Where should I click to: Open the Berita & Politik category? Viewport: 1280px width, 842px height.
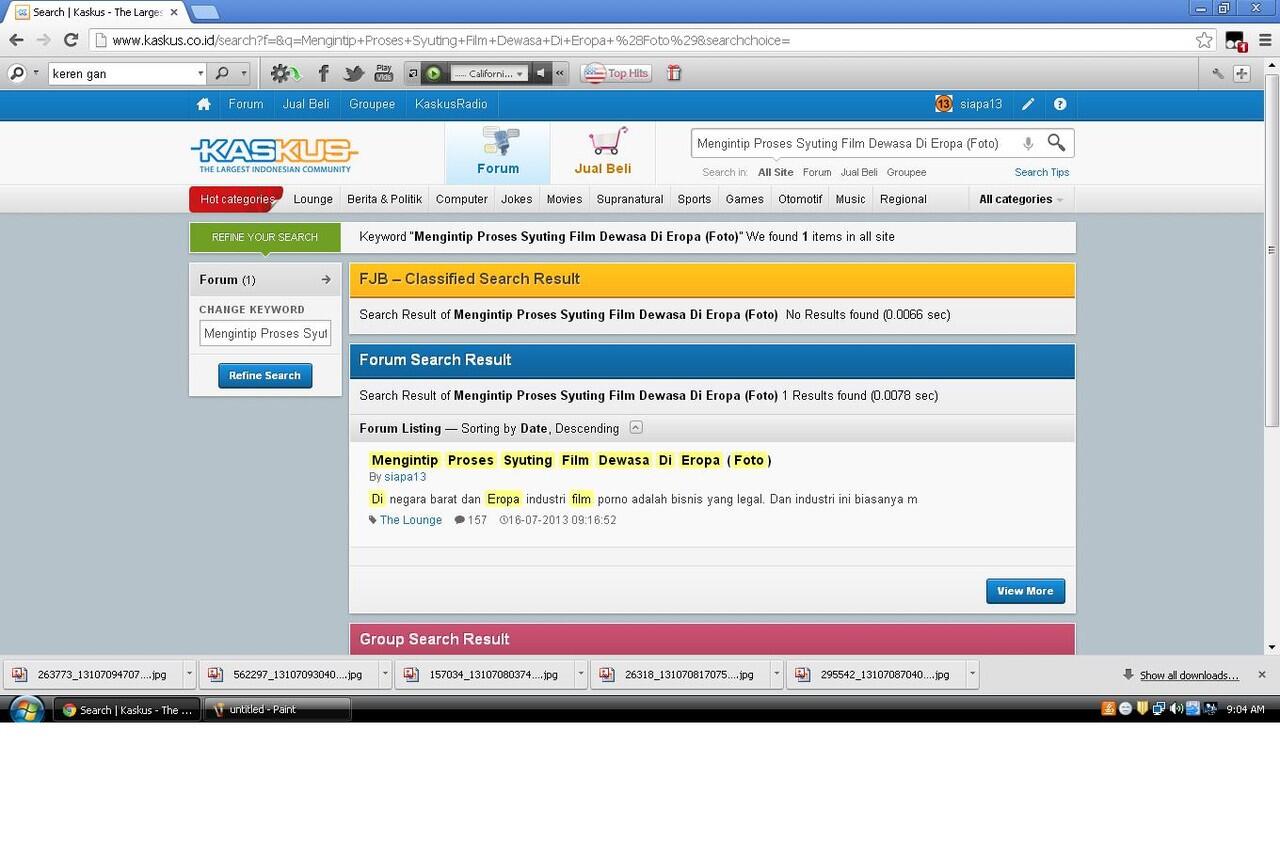click(x=385, y=199)
